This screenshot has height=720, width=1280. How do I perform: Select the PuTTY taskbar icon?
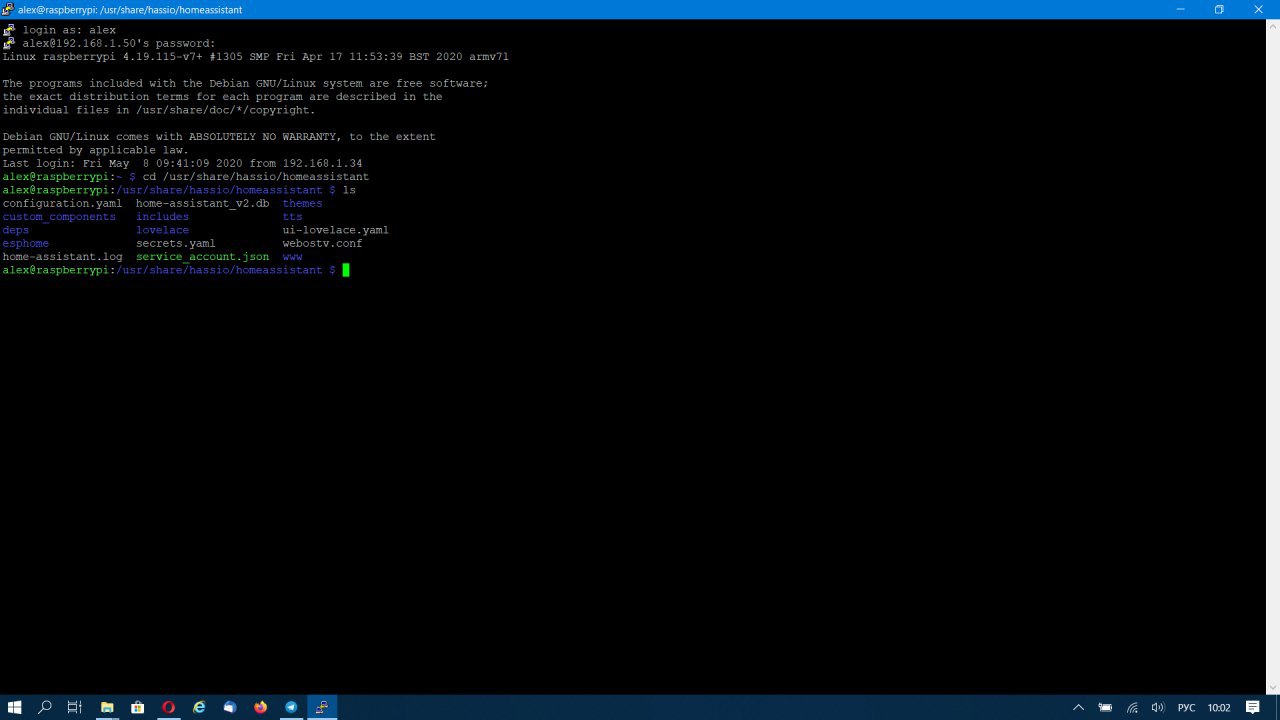322,707
